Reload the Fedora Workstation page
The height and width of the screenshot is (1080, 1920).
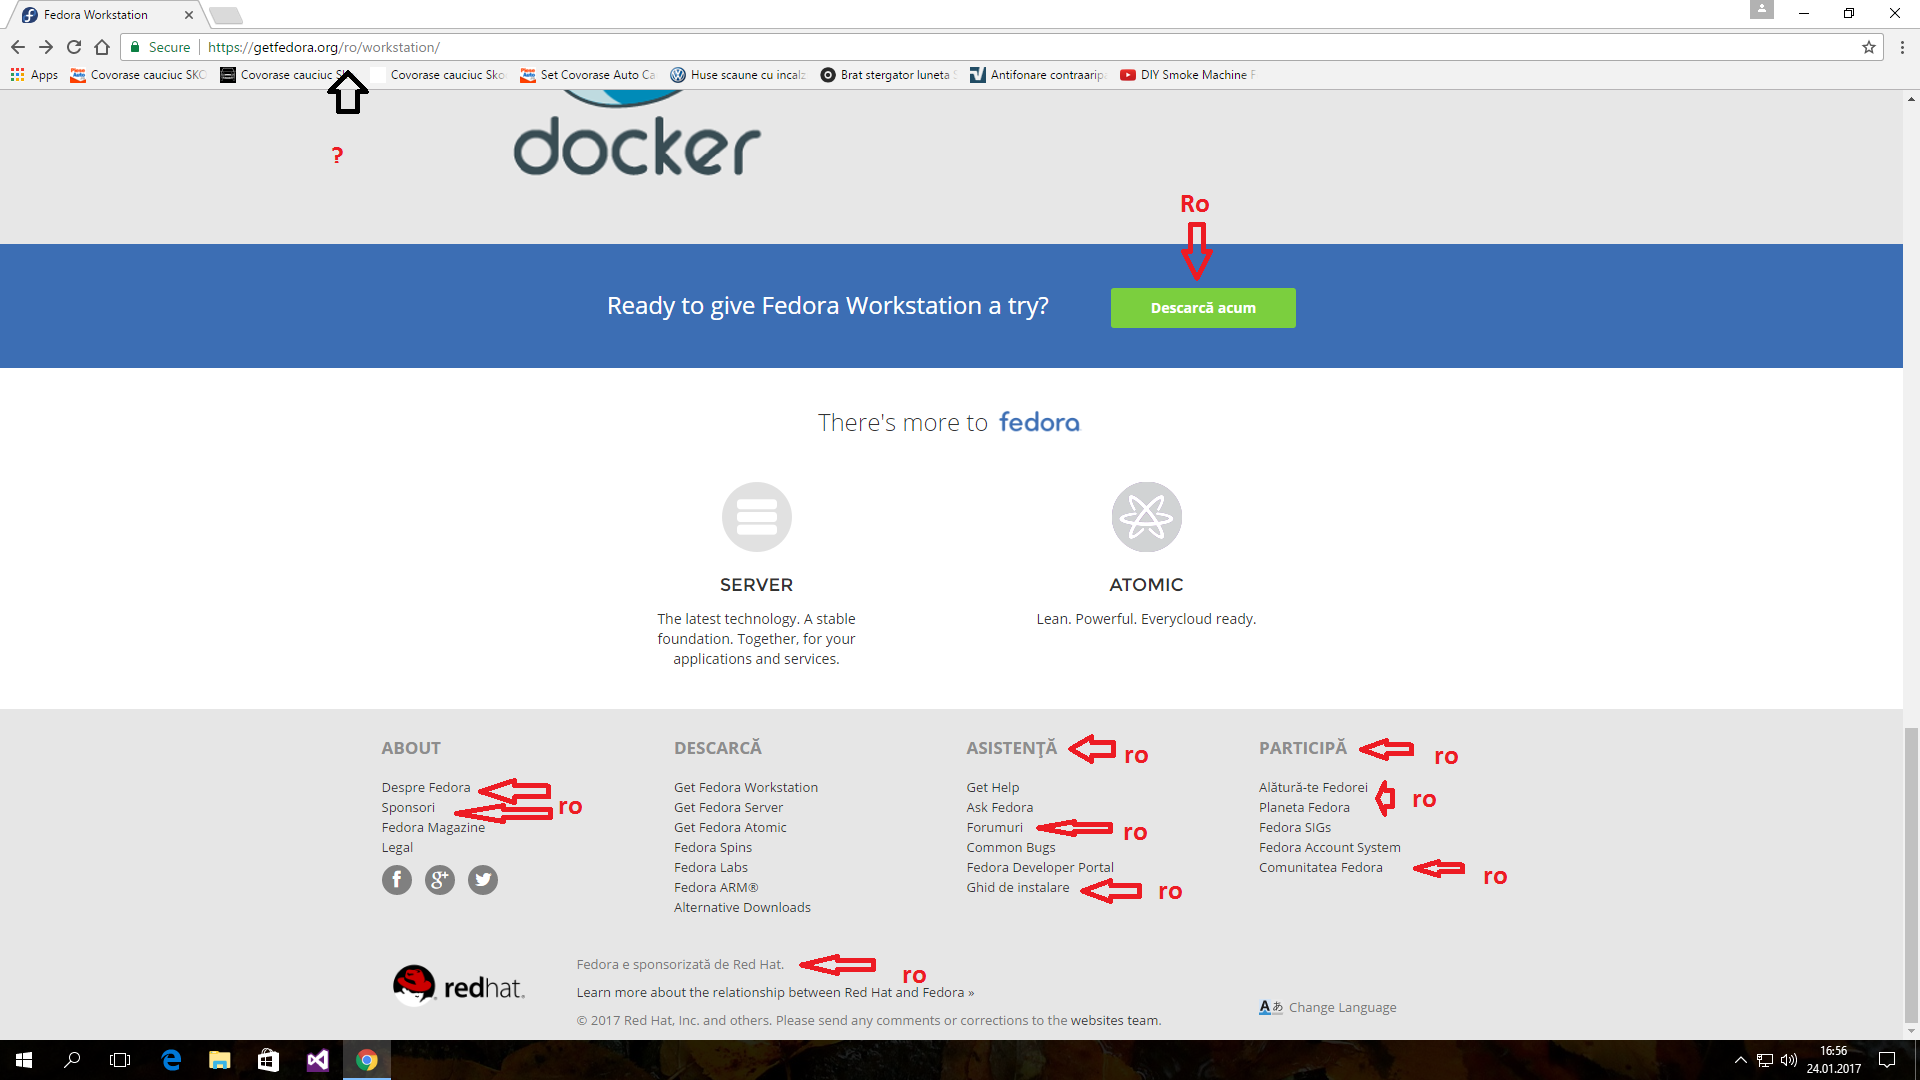click(74, 47)
